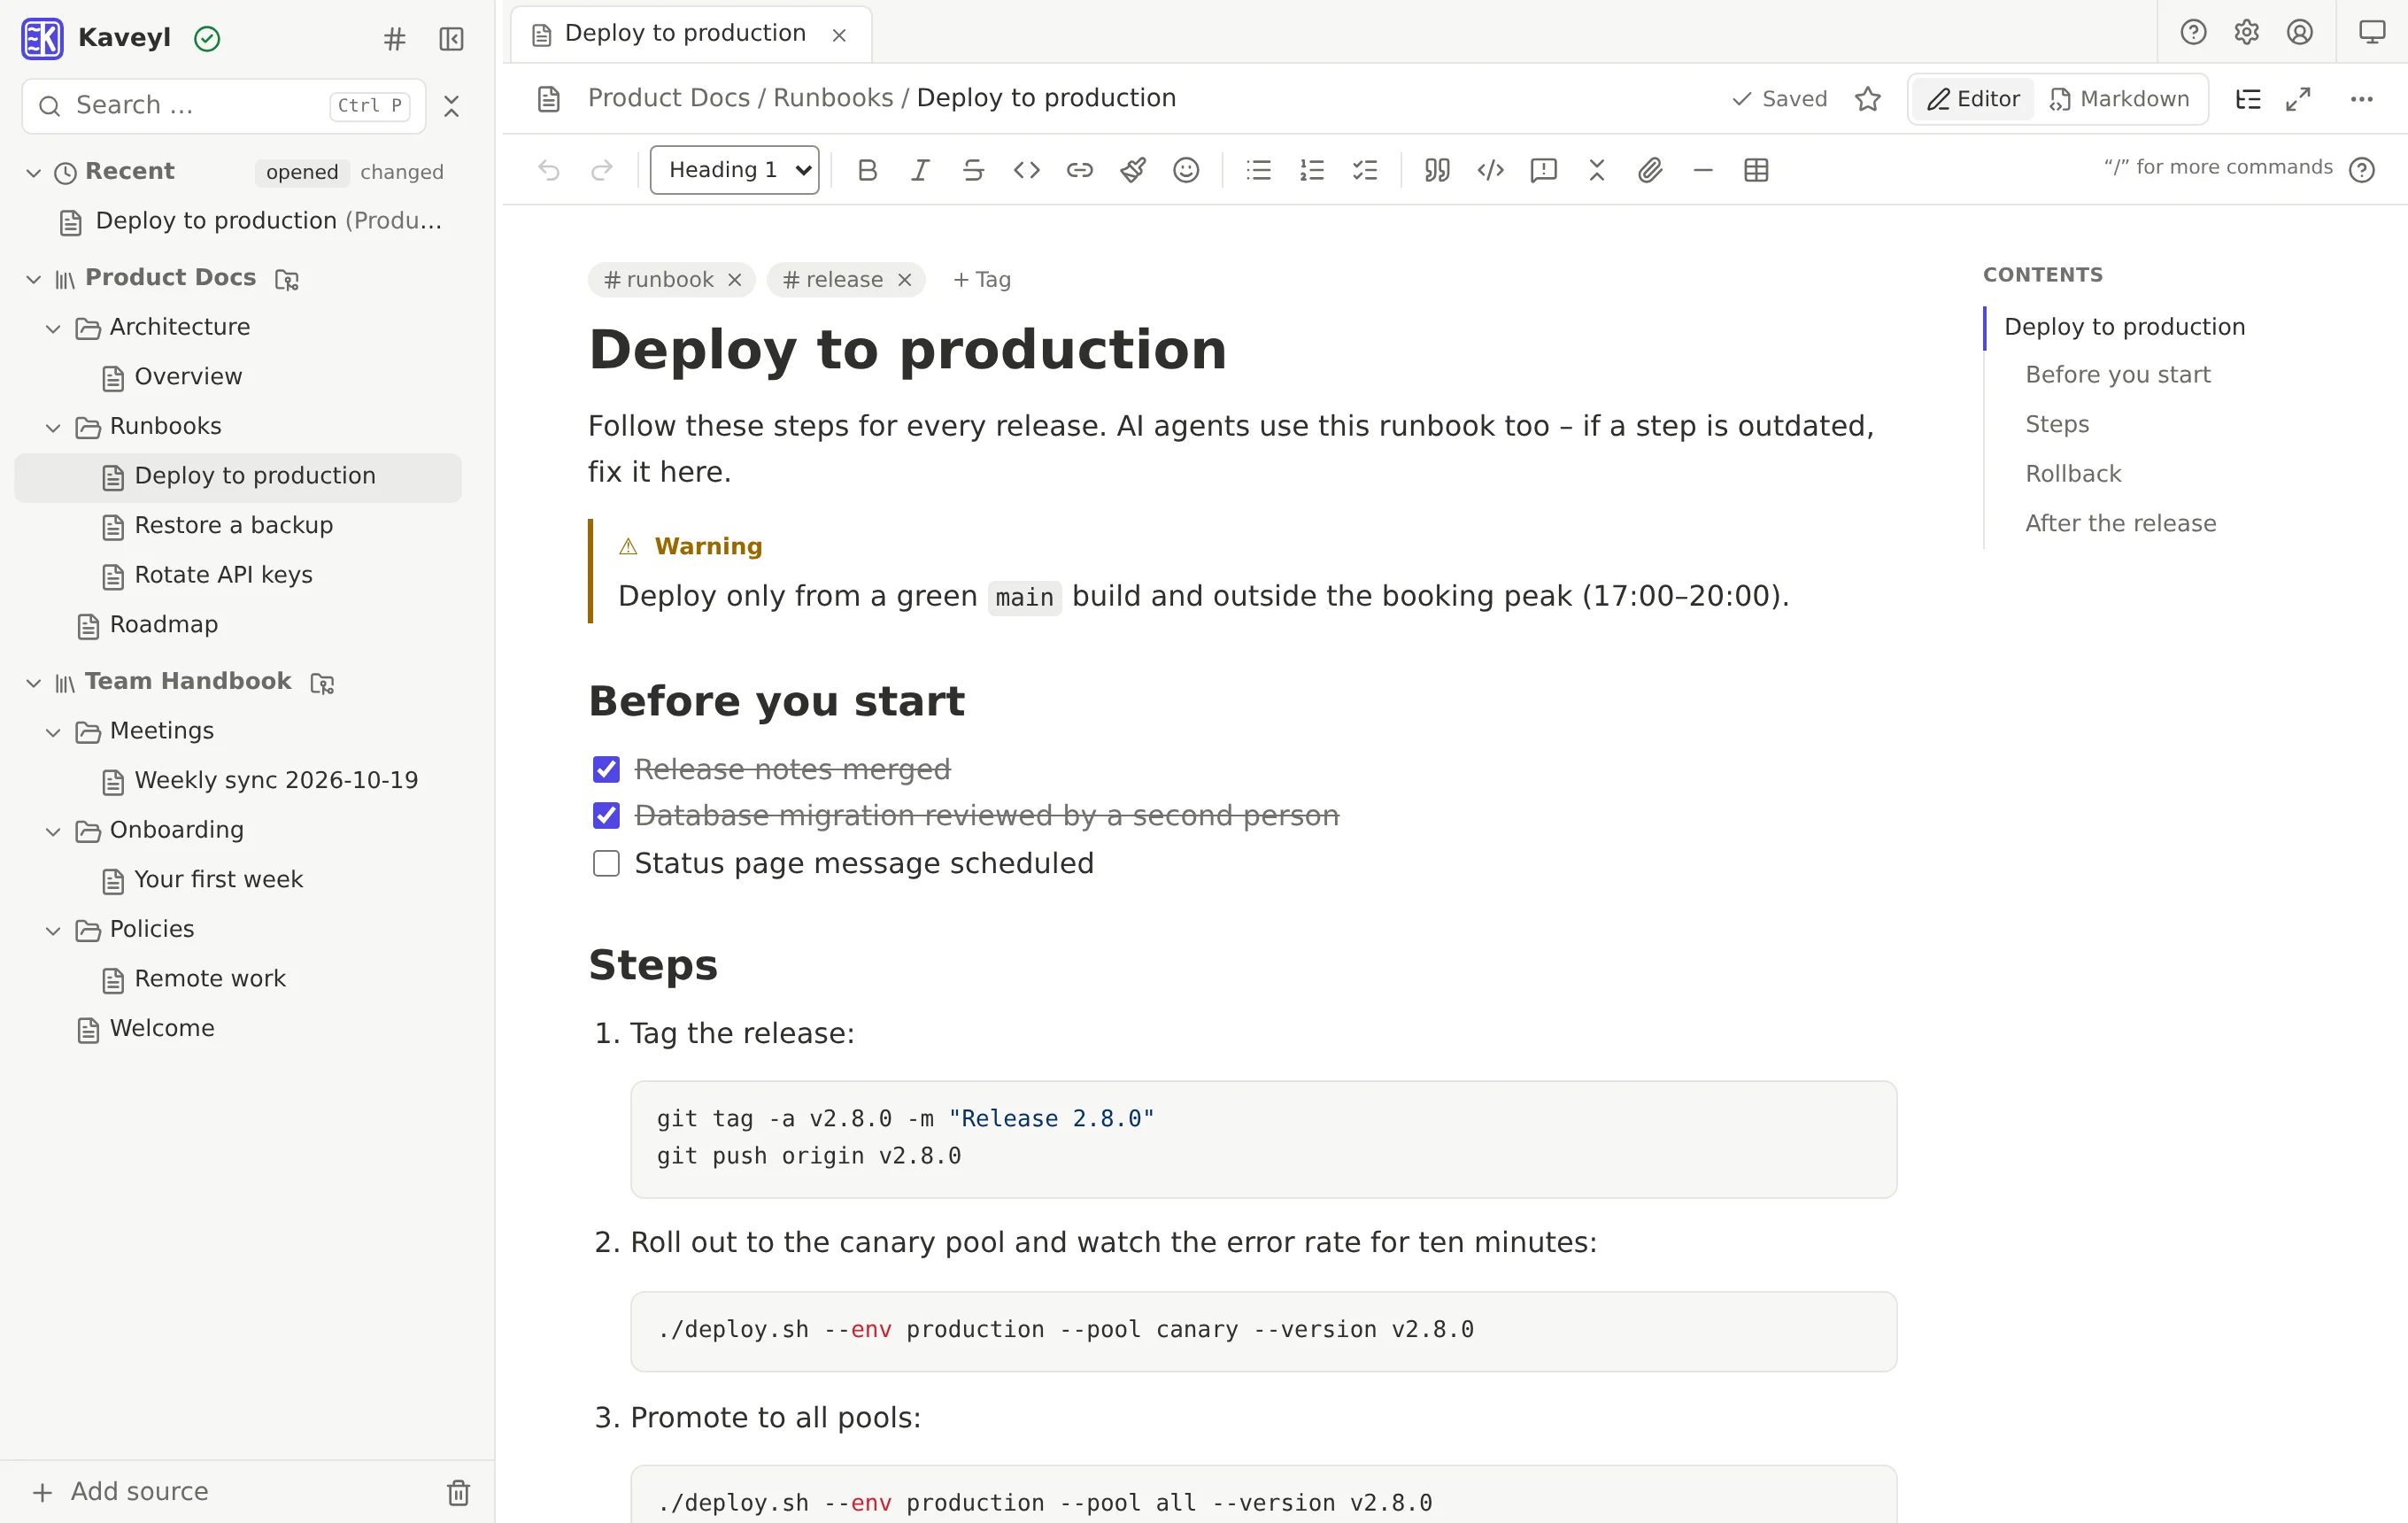2408x1523 pixels.
Task: Check 'Status page message scheduled' checkbox
Action: coord(606,863)
